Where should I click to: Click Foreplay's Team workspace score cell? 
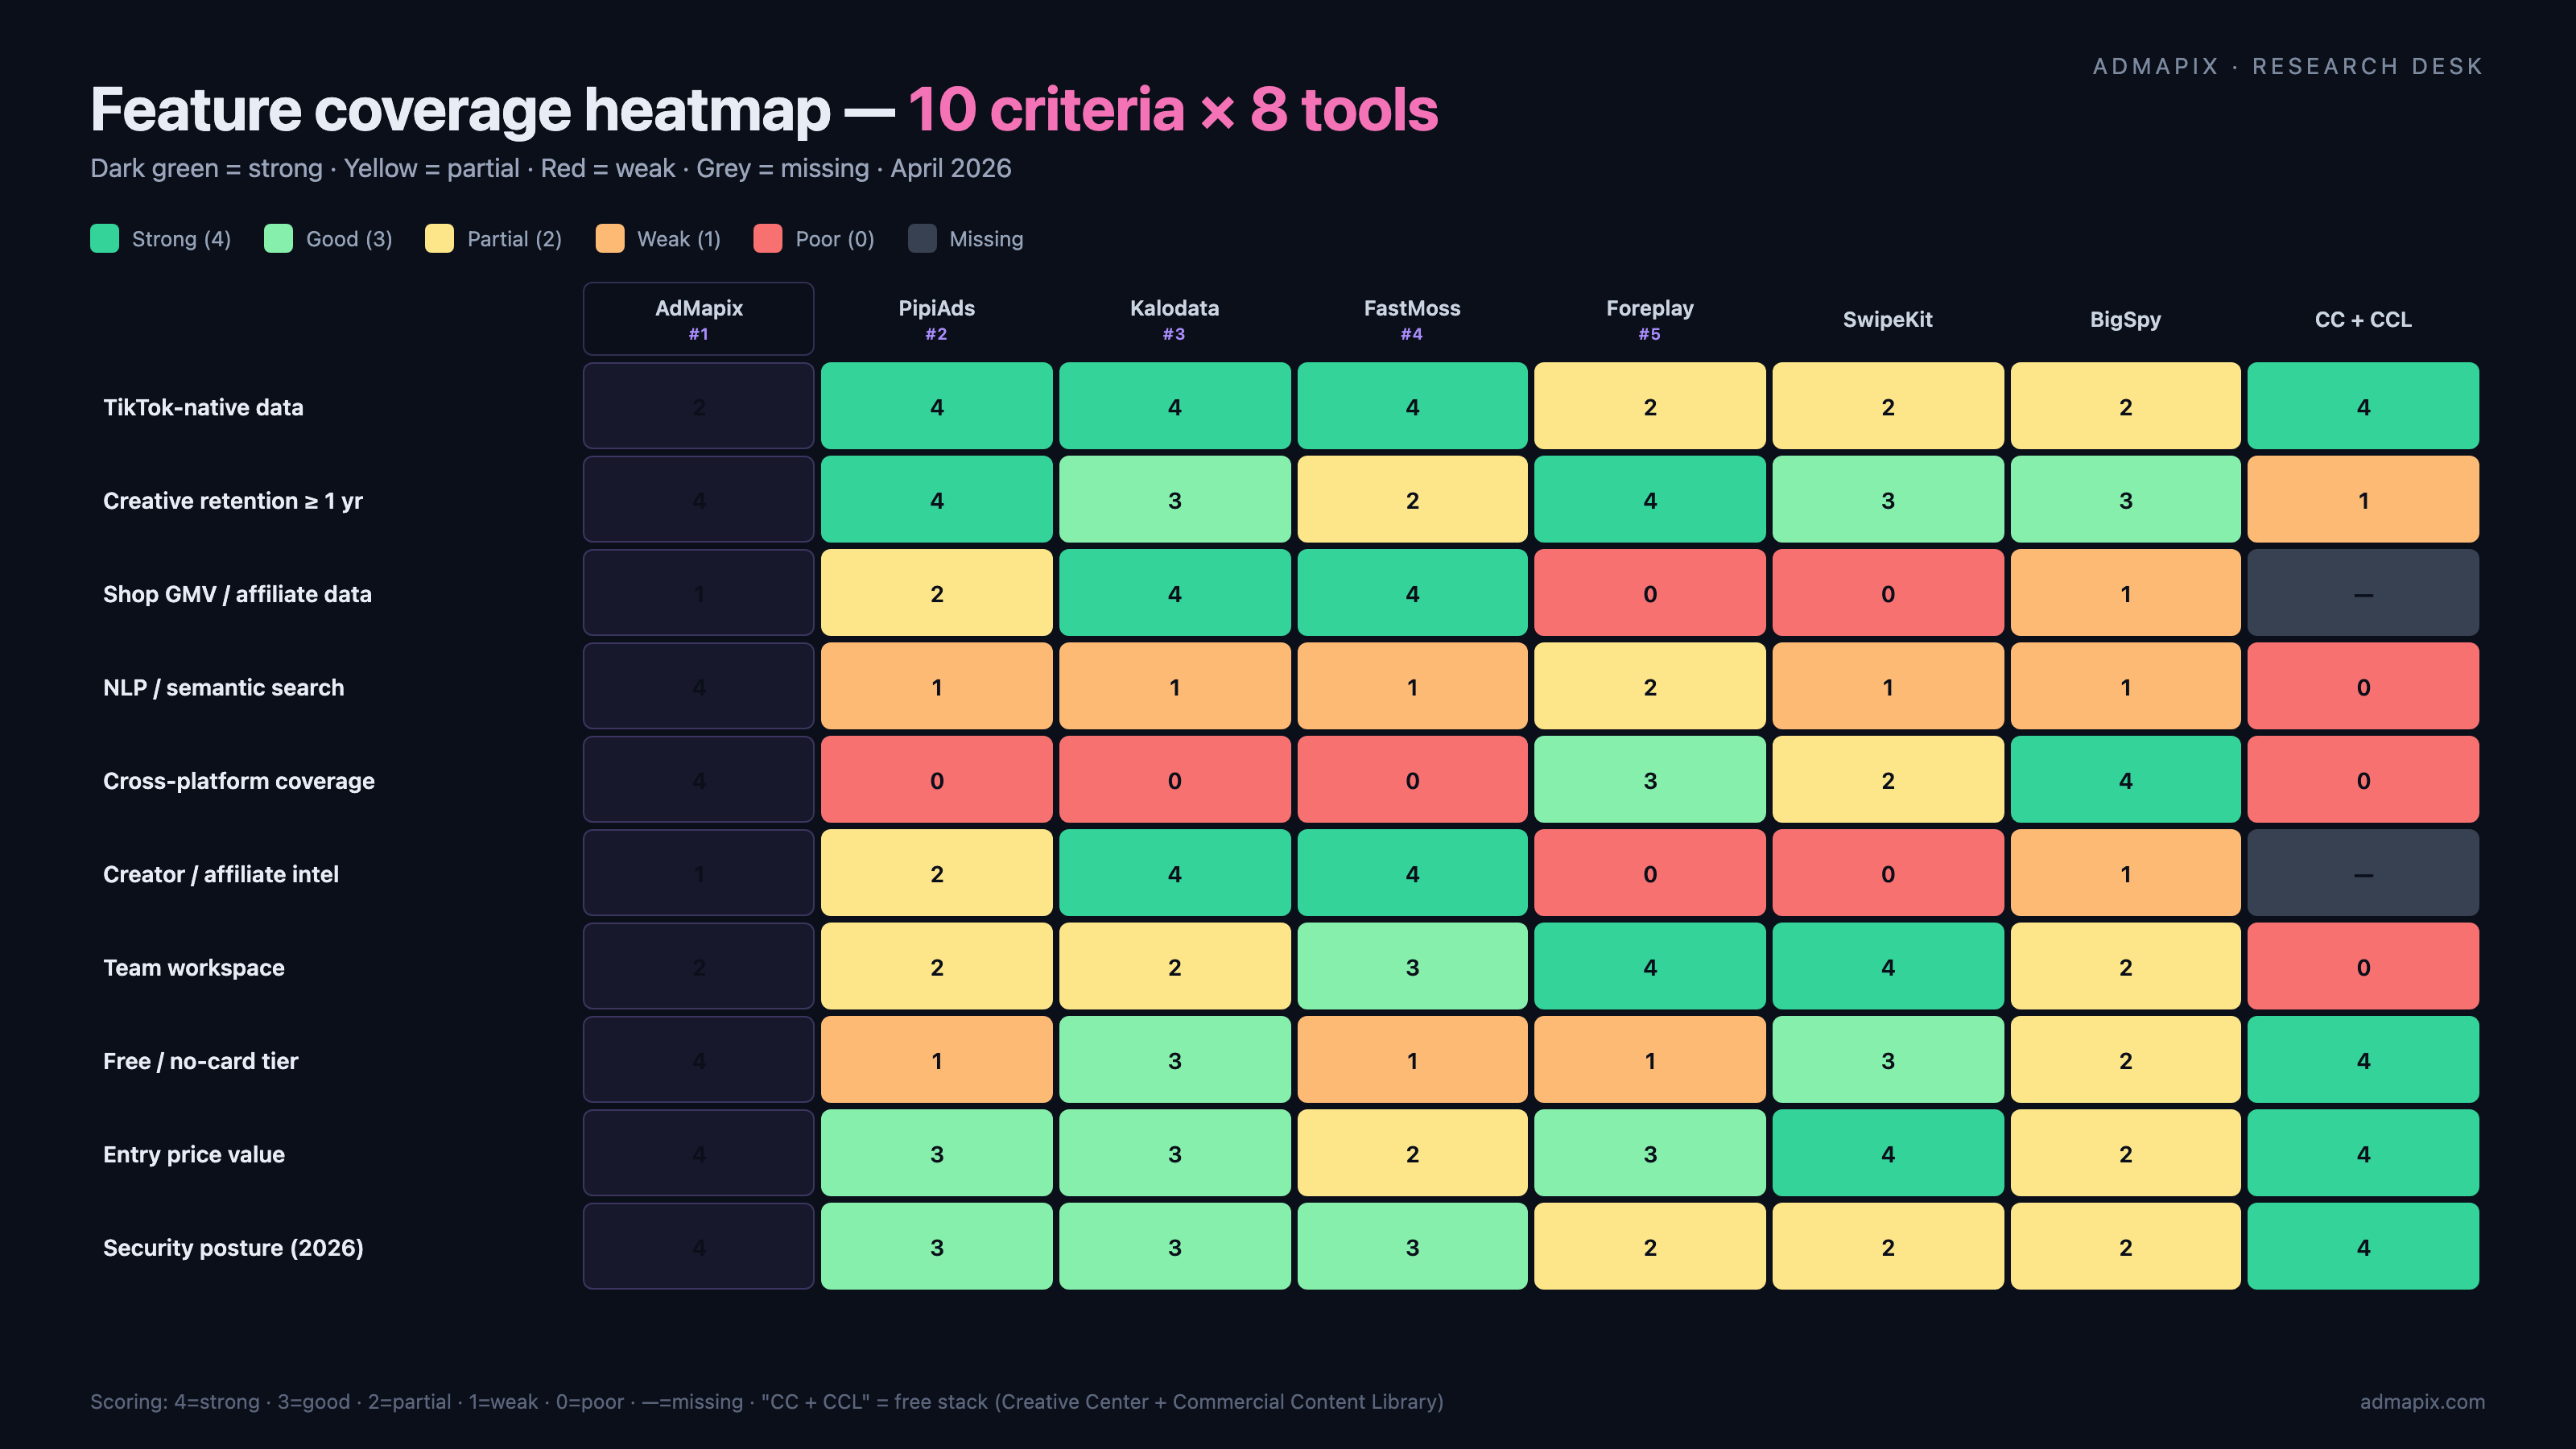click(1649, 967)
